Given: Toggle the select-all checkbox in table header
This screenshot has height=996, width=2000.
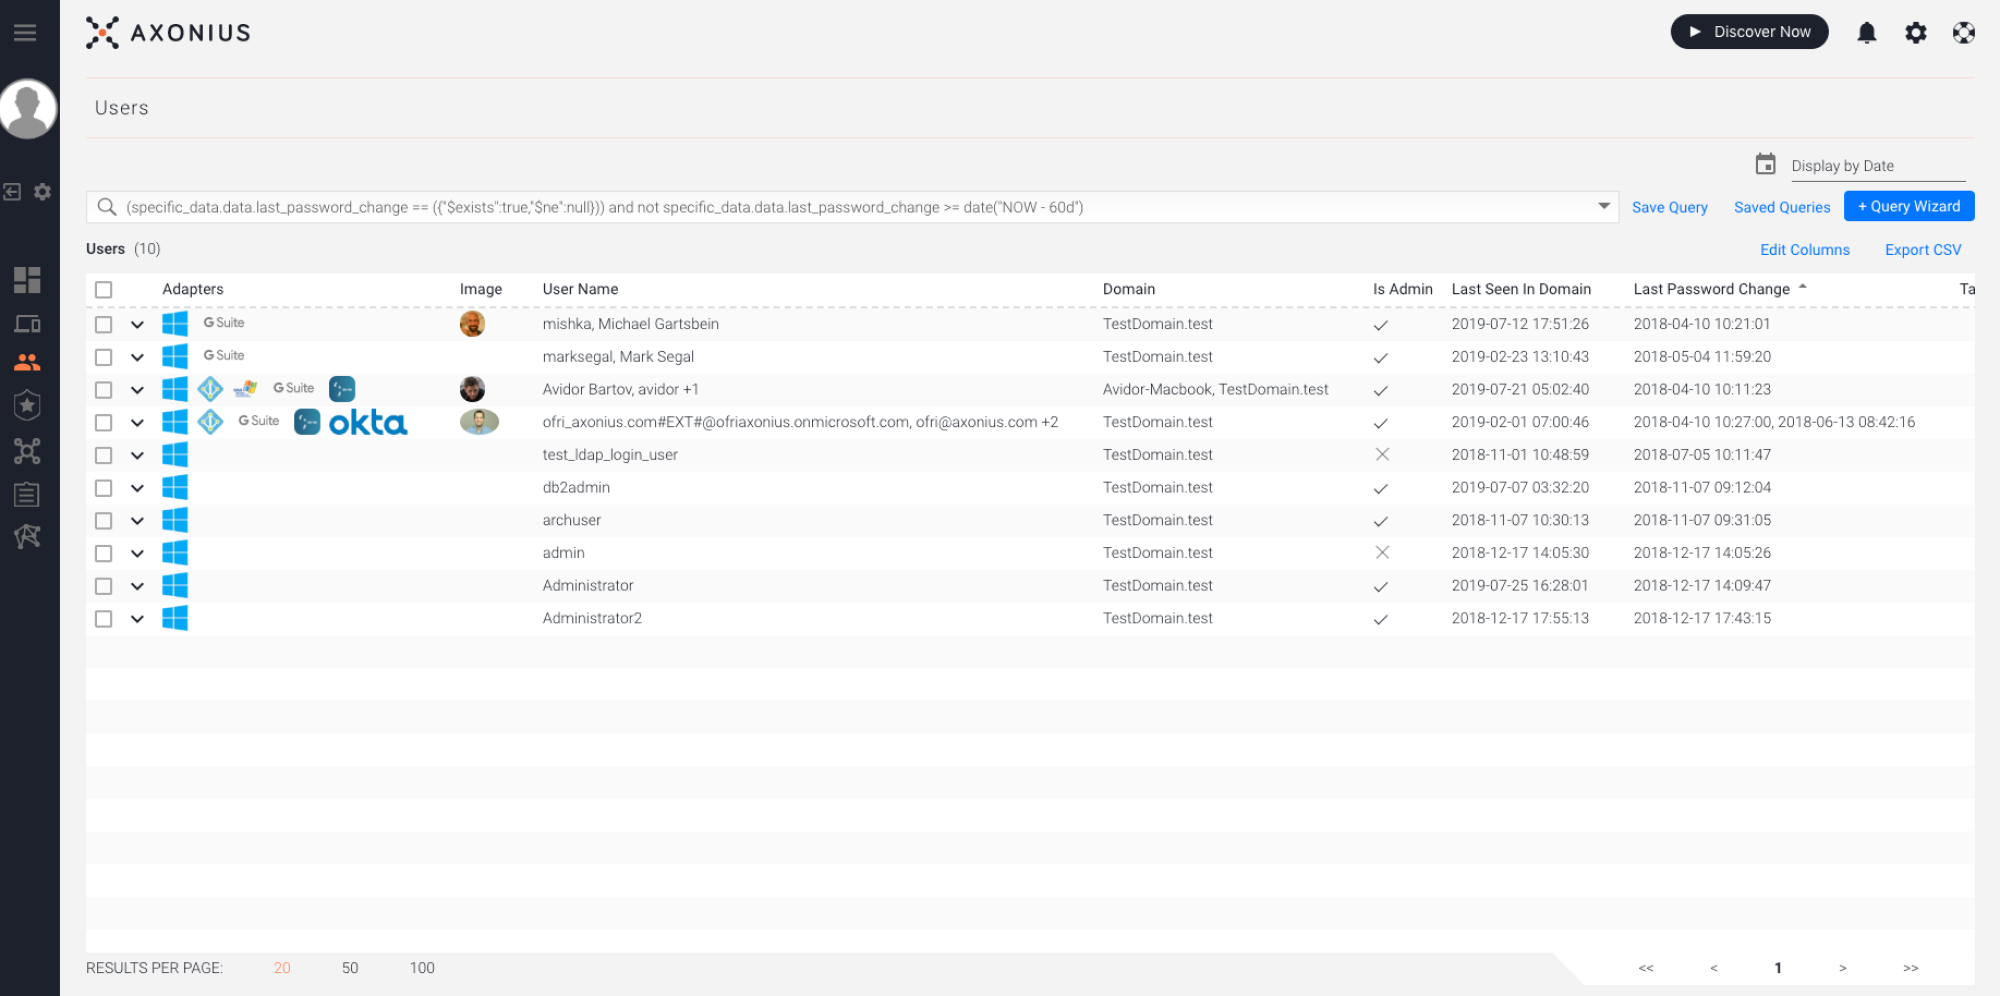Looking at the screenshot, I should [104, 290].
